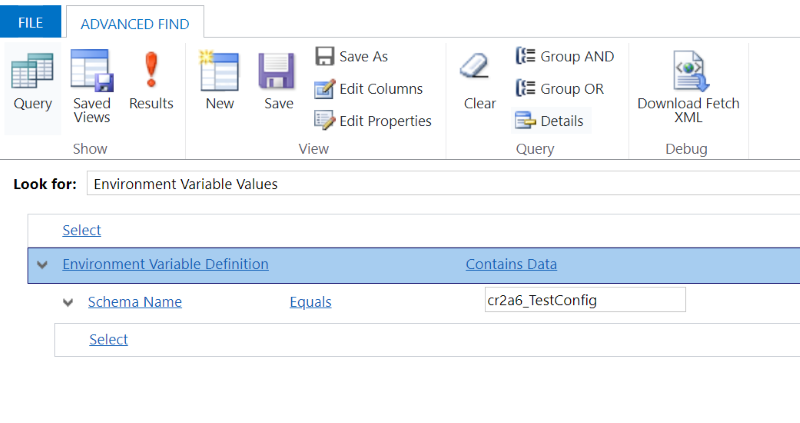Expand options arrow beside Schema Name
The image size is (800, 423).
click(x=68, y=303)
